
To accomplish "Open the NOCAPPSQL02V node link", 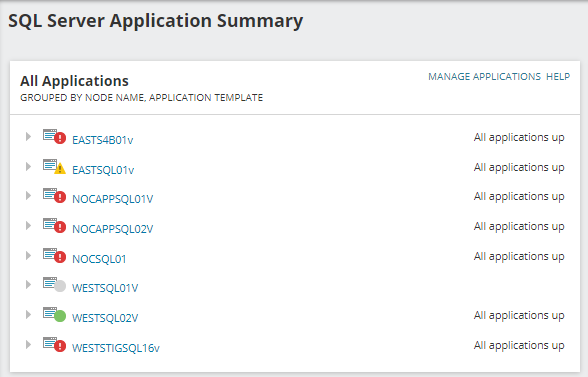I will pyautogui.click(x=112, y=229).
